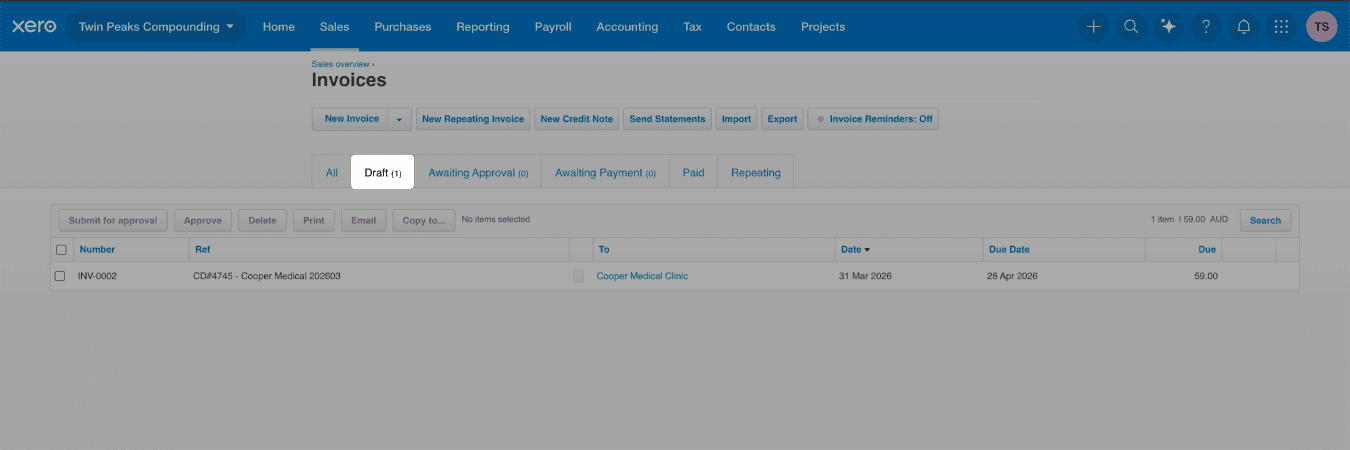1350x450 pixels.
Task: Open the TS user avatar menu
Action: click(1322, 27)
